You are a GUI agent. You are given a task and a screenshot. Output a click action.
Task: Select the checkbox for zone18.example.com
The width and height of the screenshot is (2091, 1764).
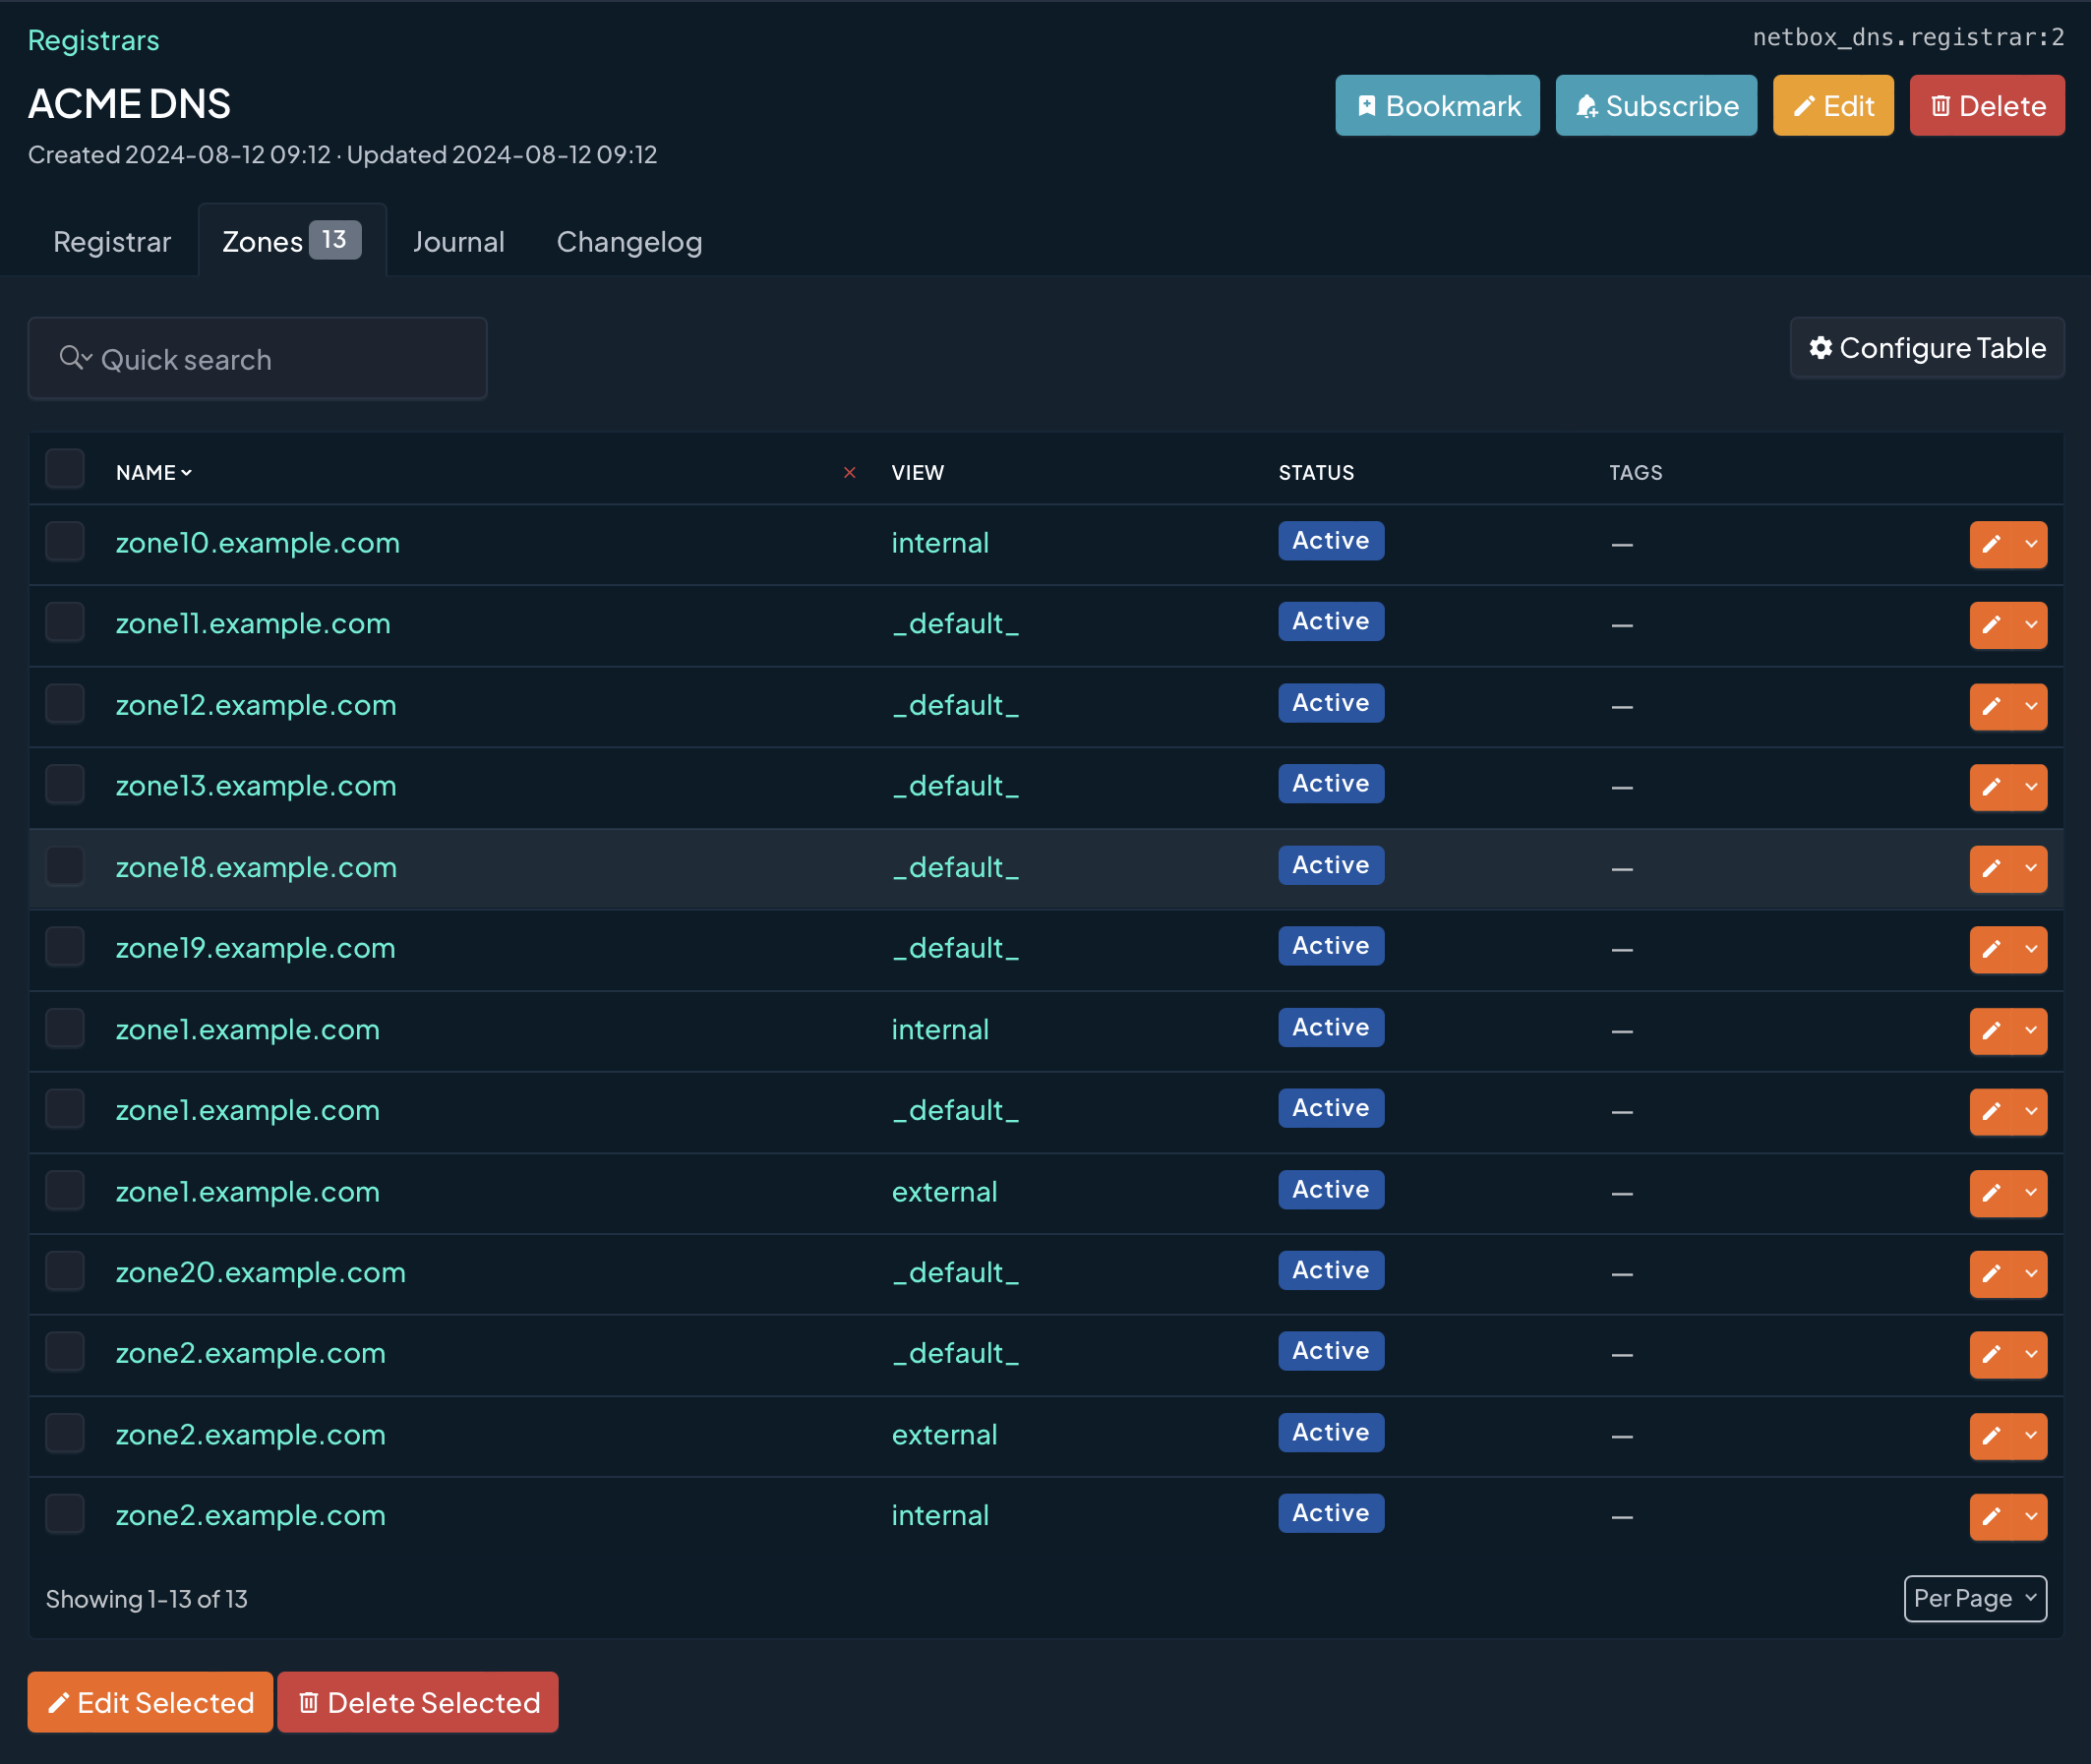coord(65,866)
